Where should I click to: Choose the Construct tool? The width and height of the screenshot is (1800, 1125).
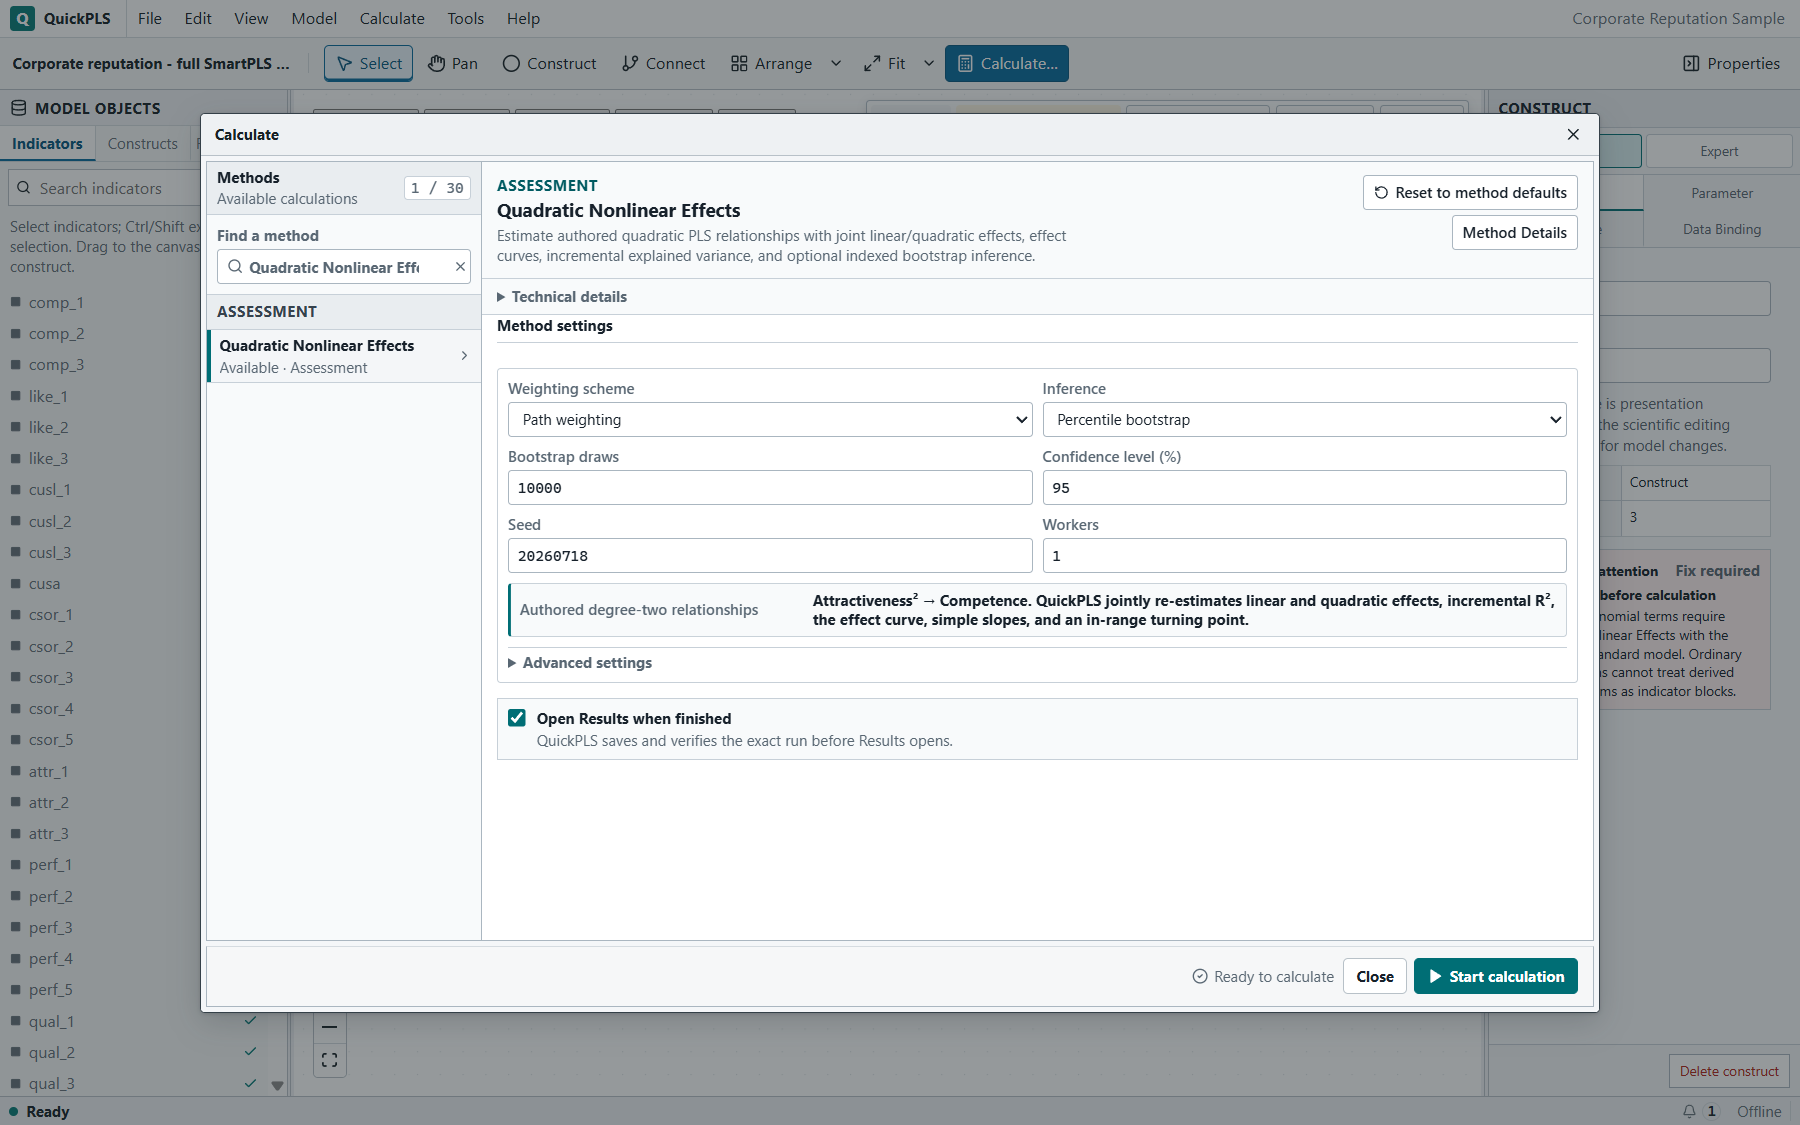[549, 63]
